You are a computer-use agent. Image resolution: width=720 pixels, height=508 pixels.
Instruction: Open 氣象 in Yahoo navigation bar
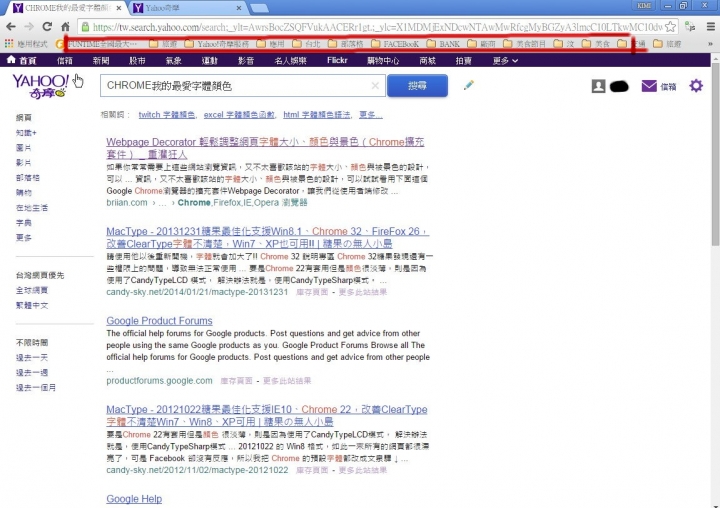click(173, 60)
